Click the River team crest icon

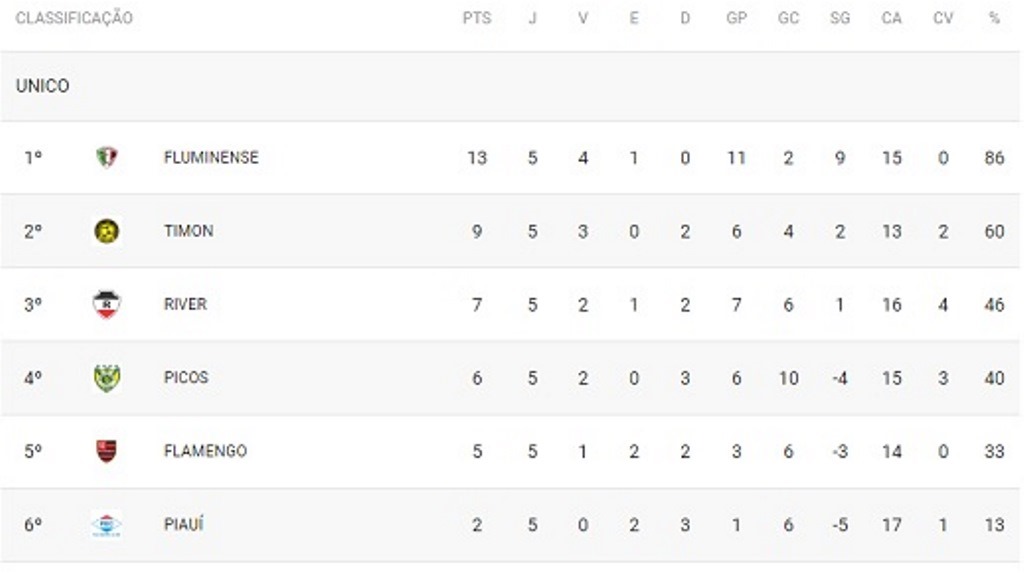coord(106,304)
